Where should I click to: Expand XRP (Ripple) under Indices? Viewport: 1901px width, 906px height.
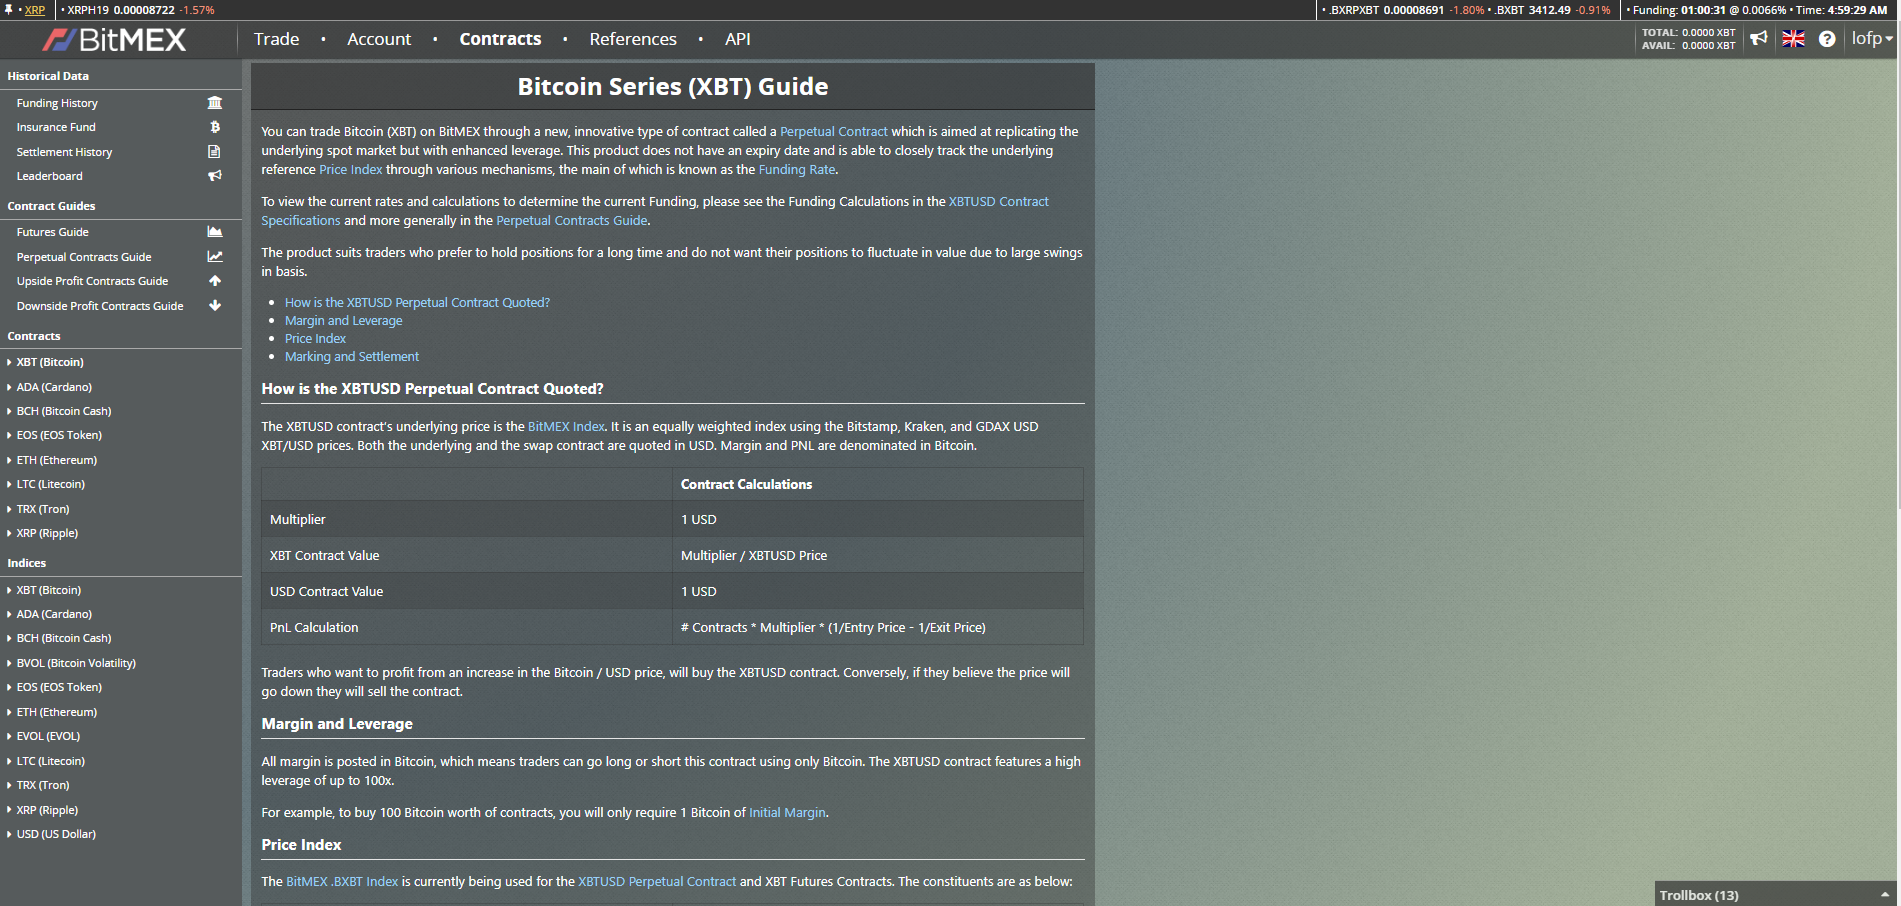coord(47,810)
